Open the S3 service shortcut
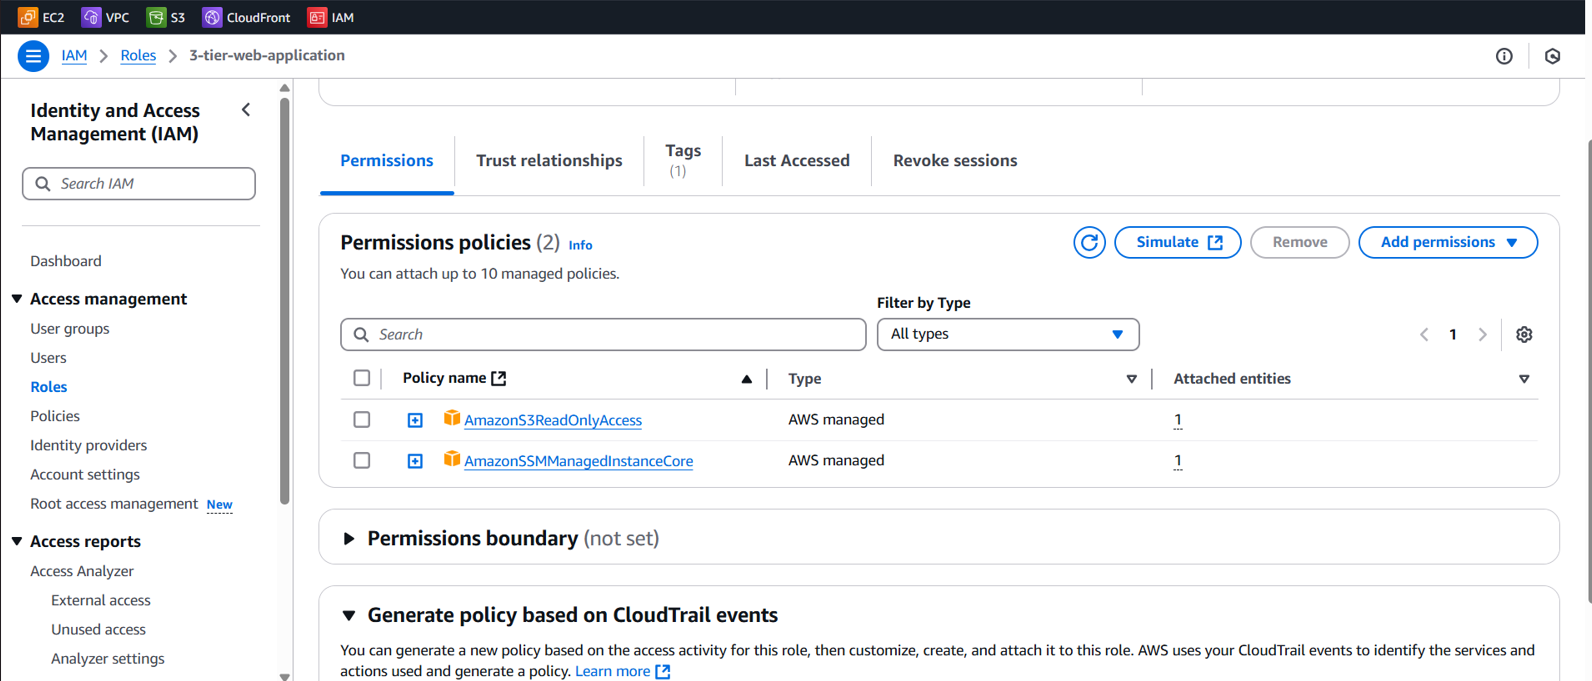 coord(166,17)
